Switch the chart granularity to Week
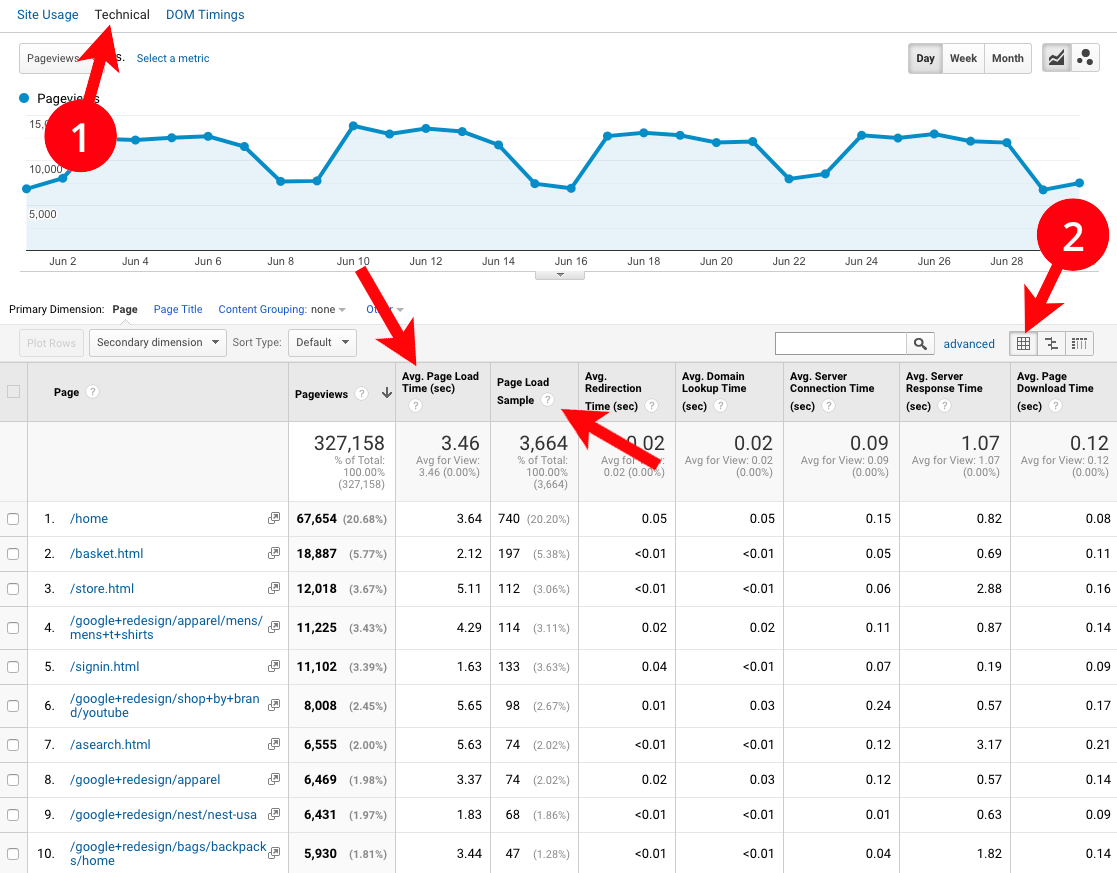The image size is (1117, 873). (x=962, y=58)
